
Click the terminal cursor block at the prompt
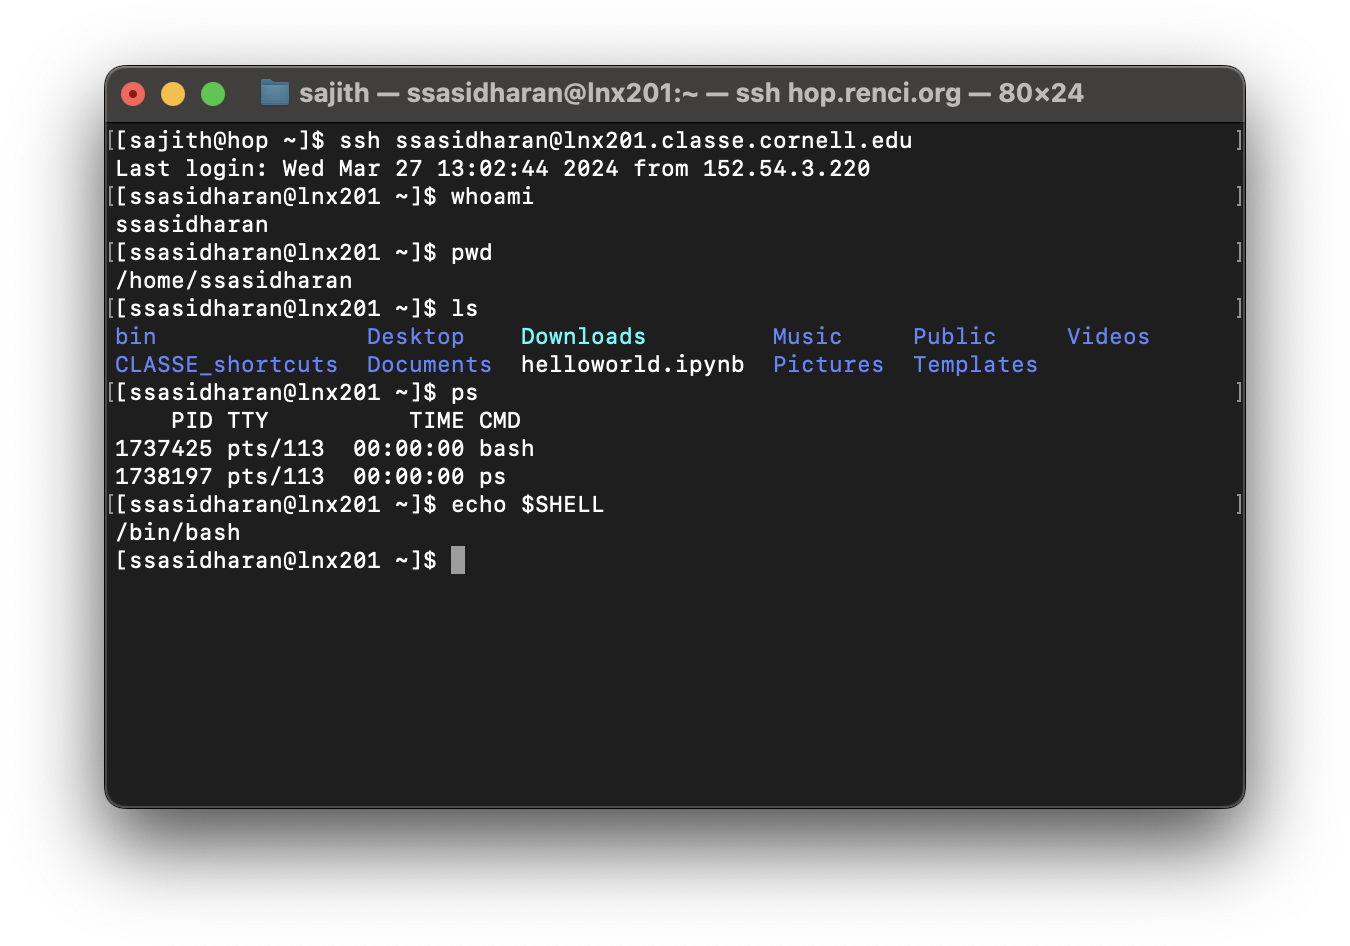pyautogui.click(x=458, y=560)
